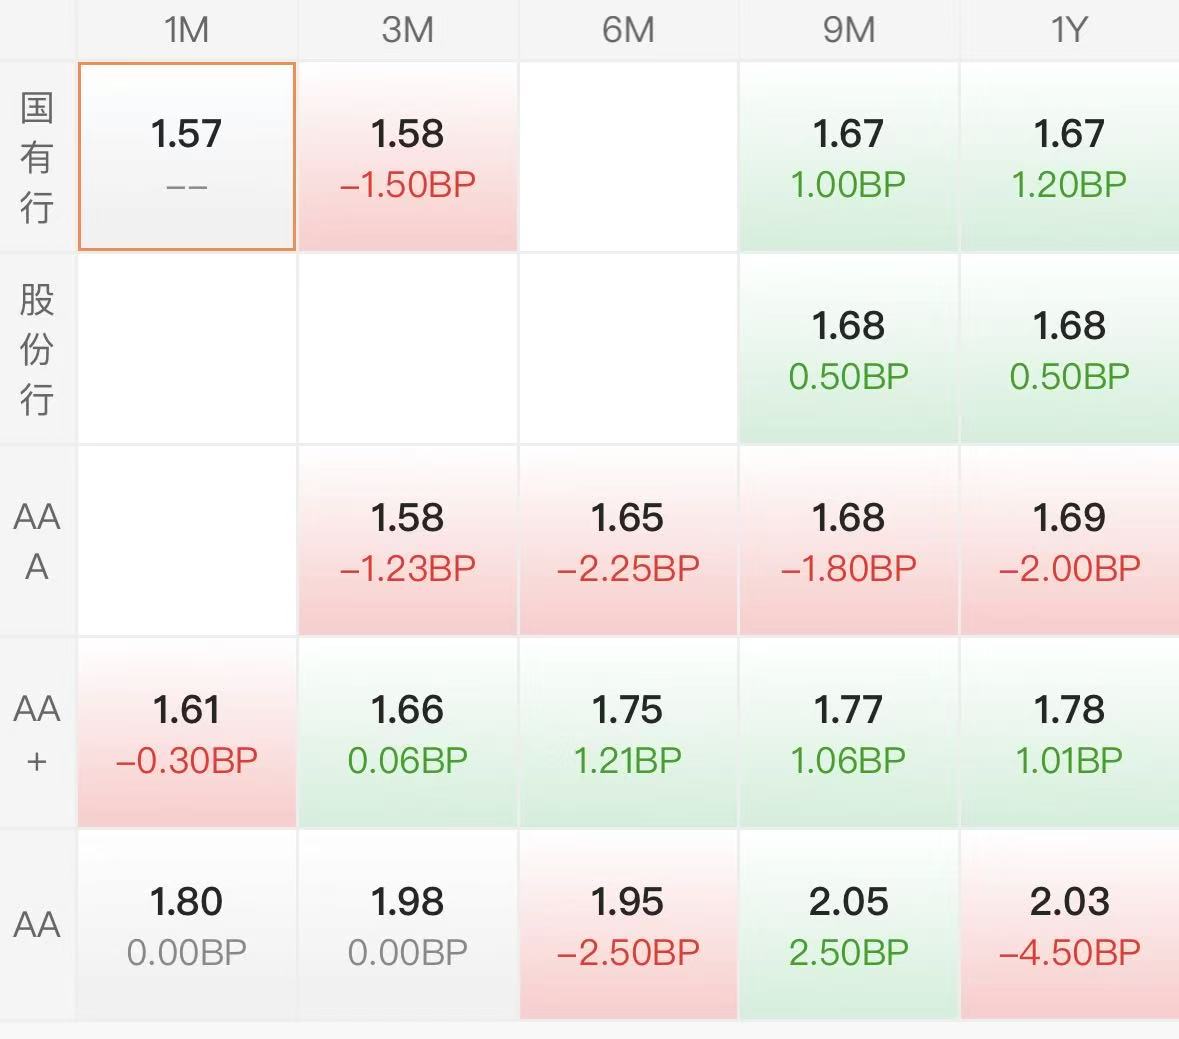Click the 9M tenor header
Viewport: 1179px width, 1039px height.
(848, 30)
